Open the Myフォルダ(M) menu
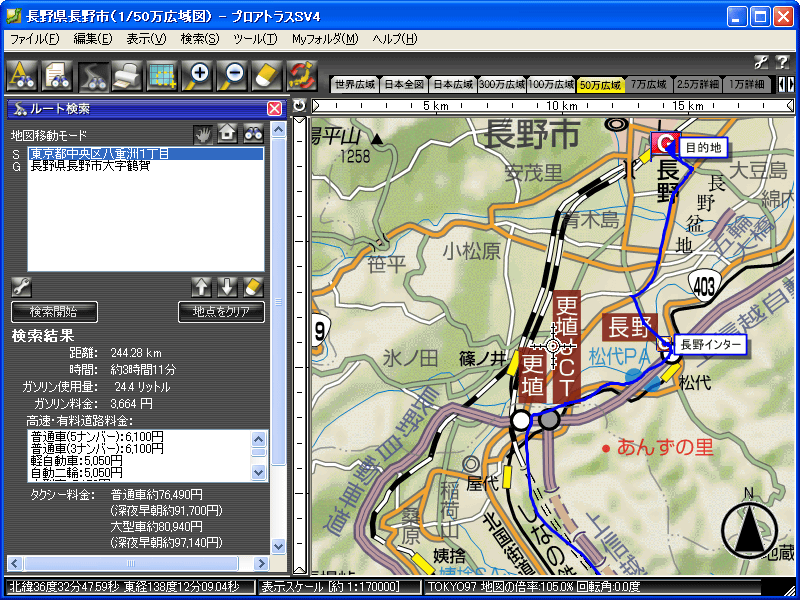Viewport: 800px width, 600px height. 325,39
